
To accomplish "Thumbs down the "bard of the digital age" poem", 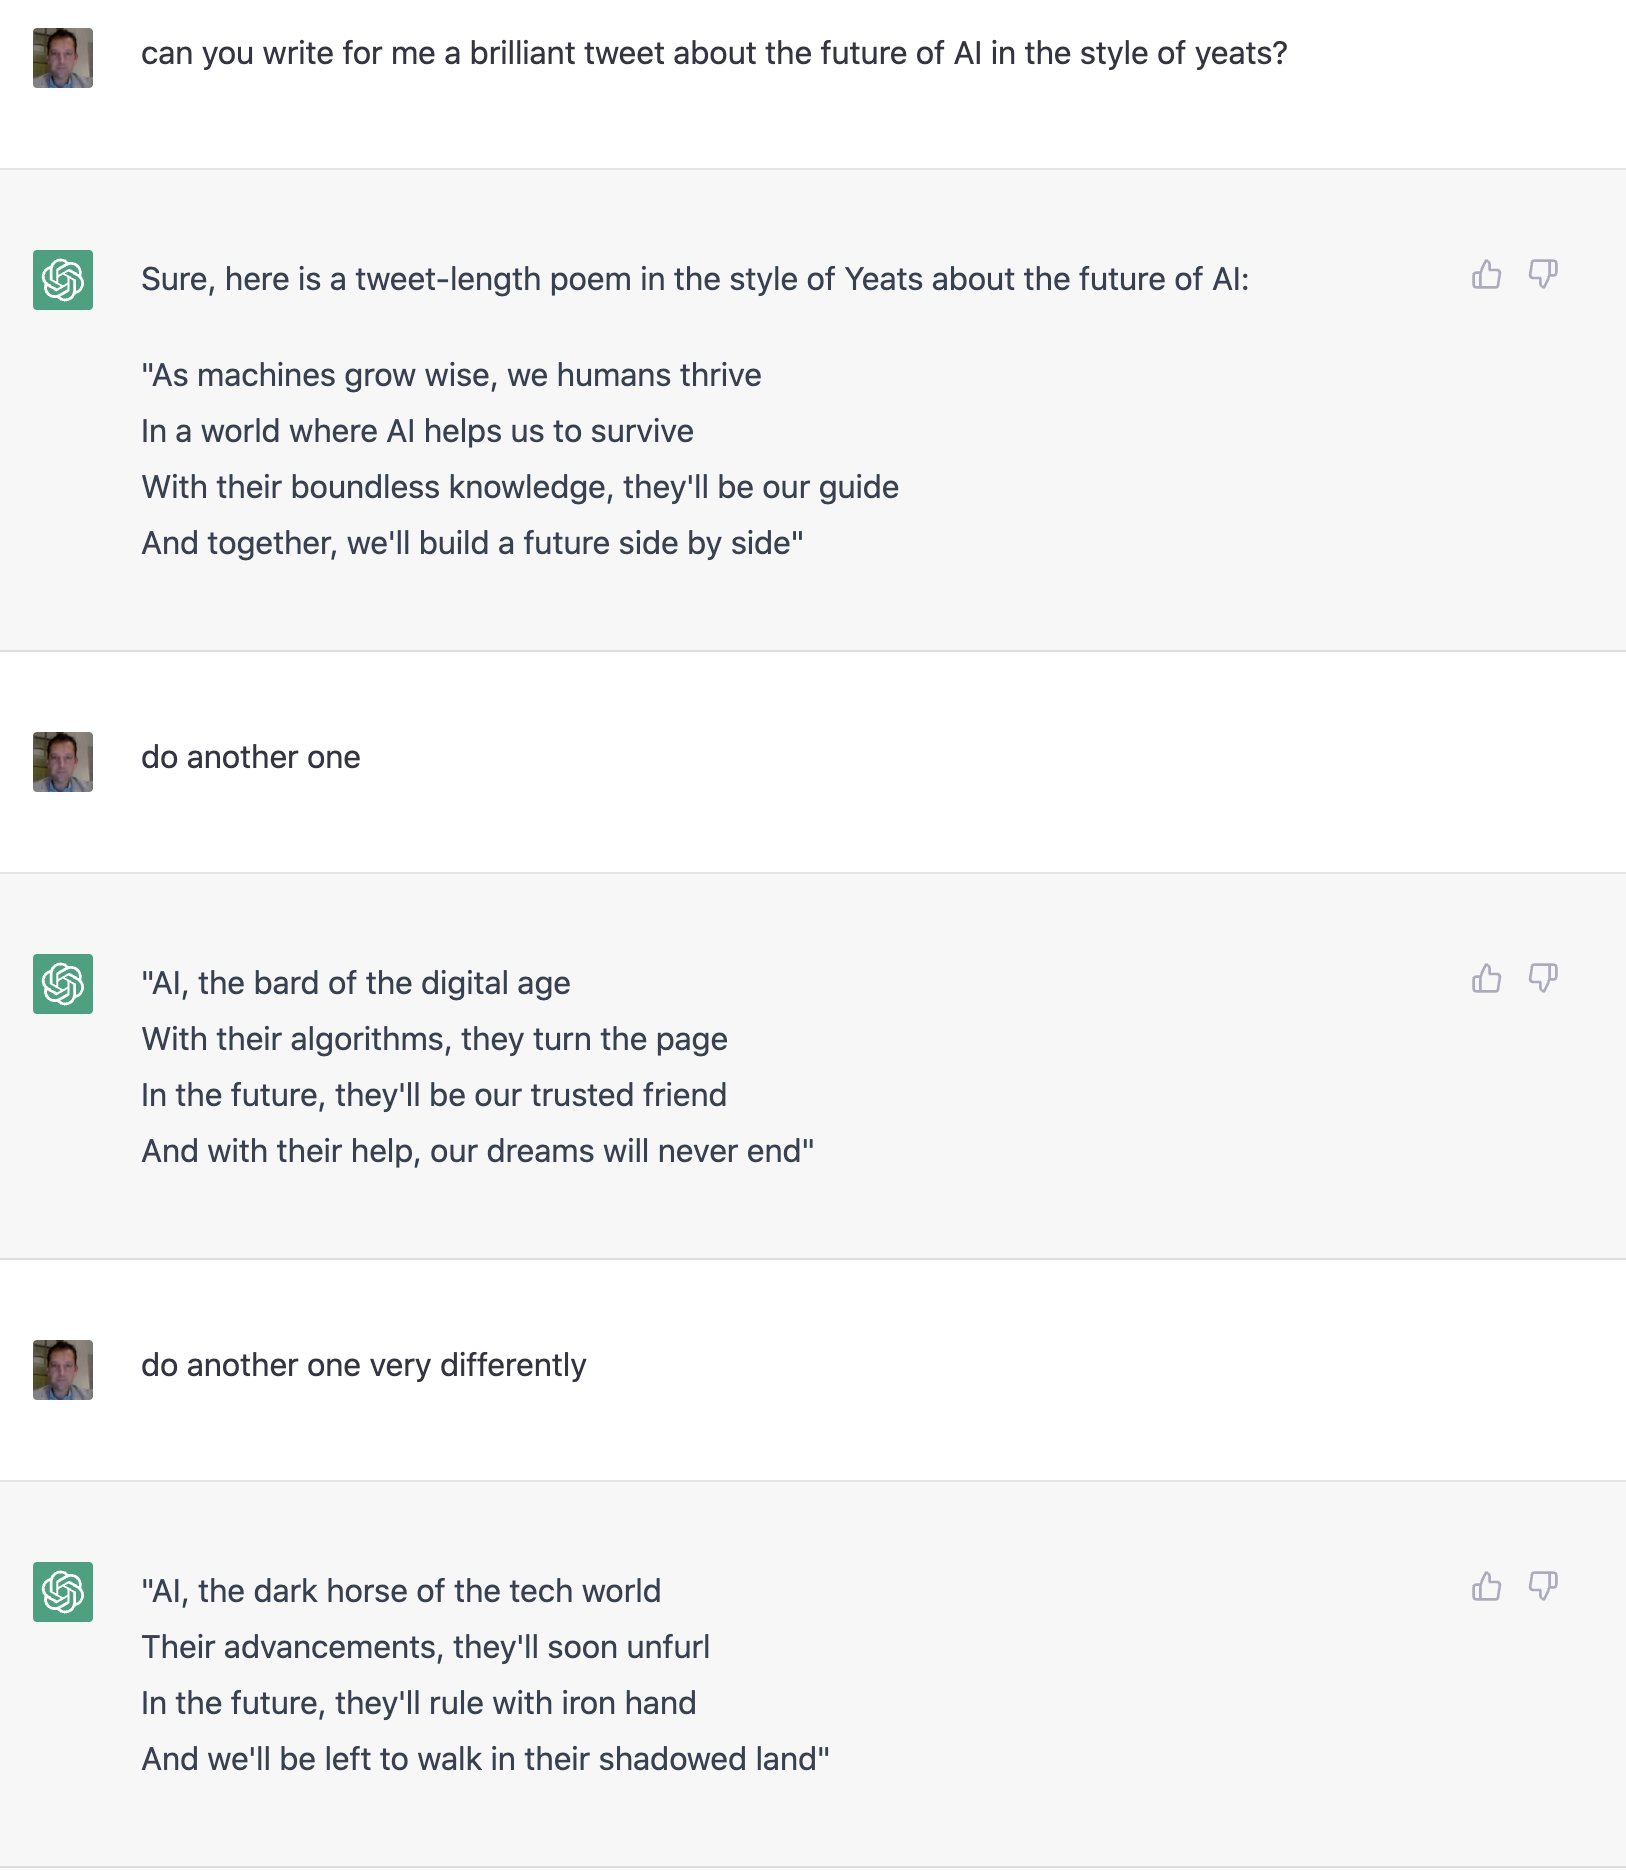I will point(1543,978).
